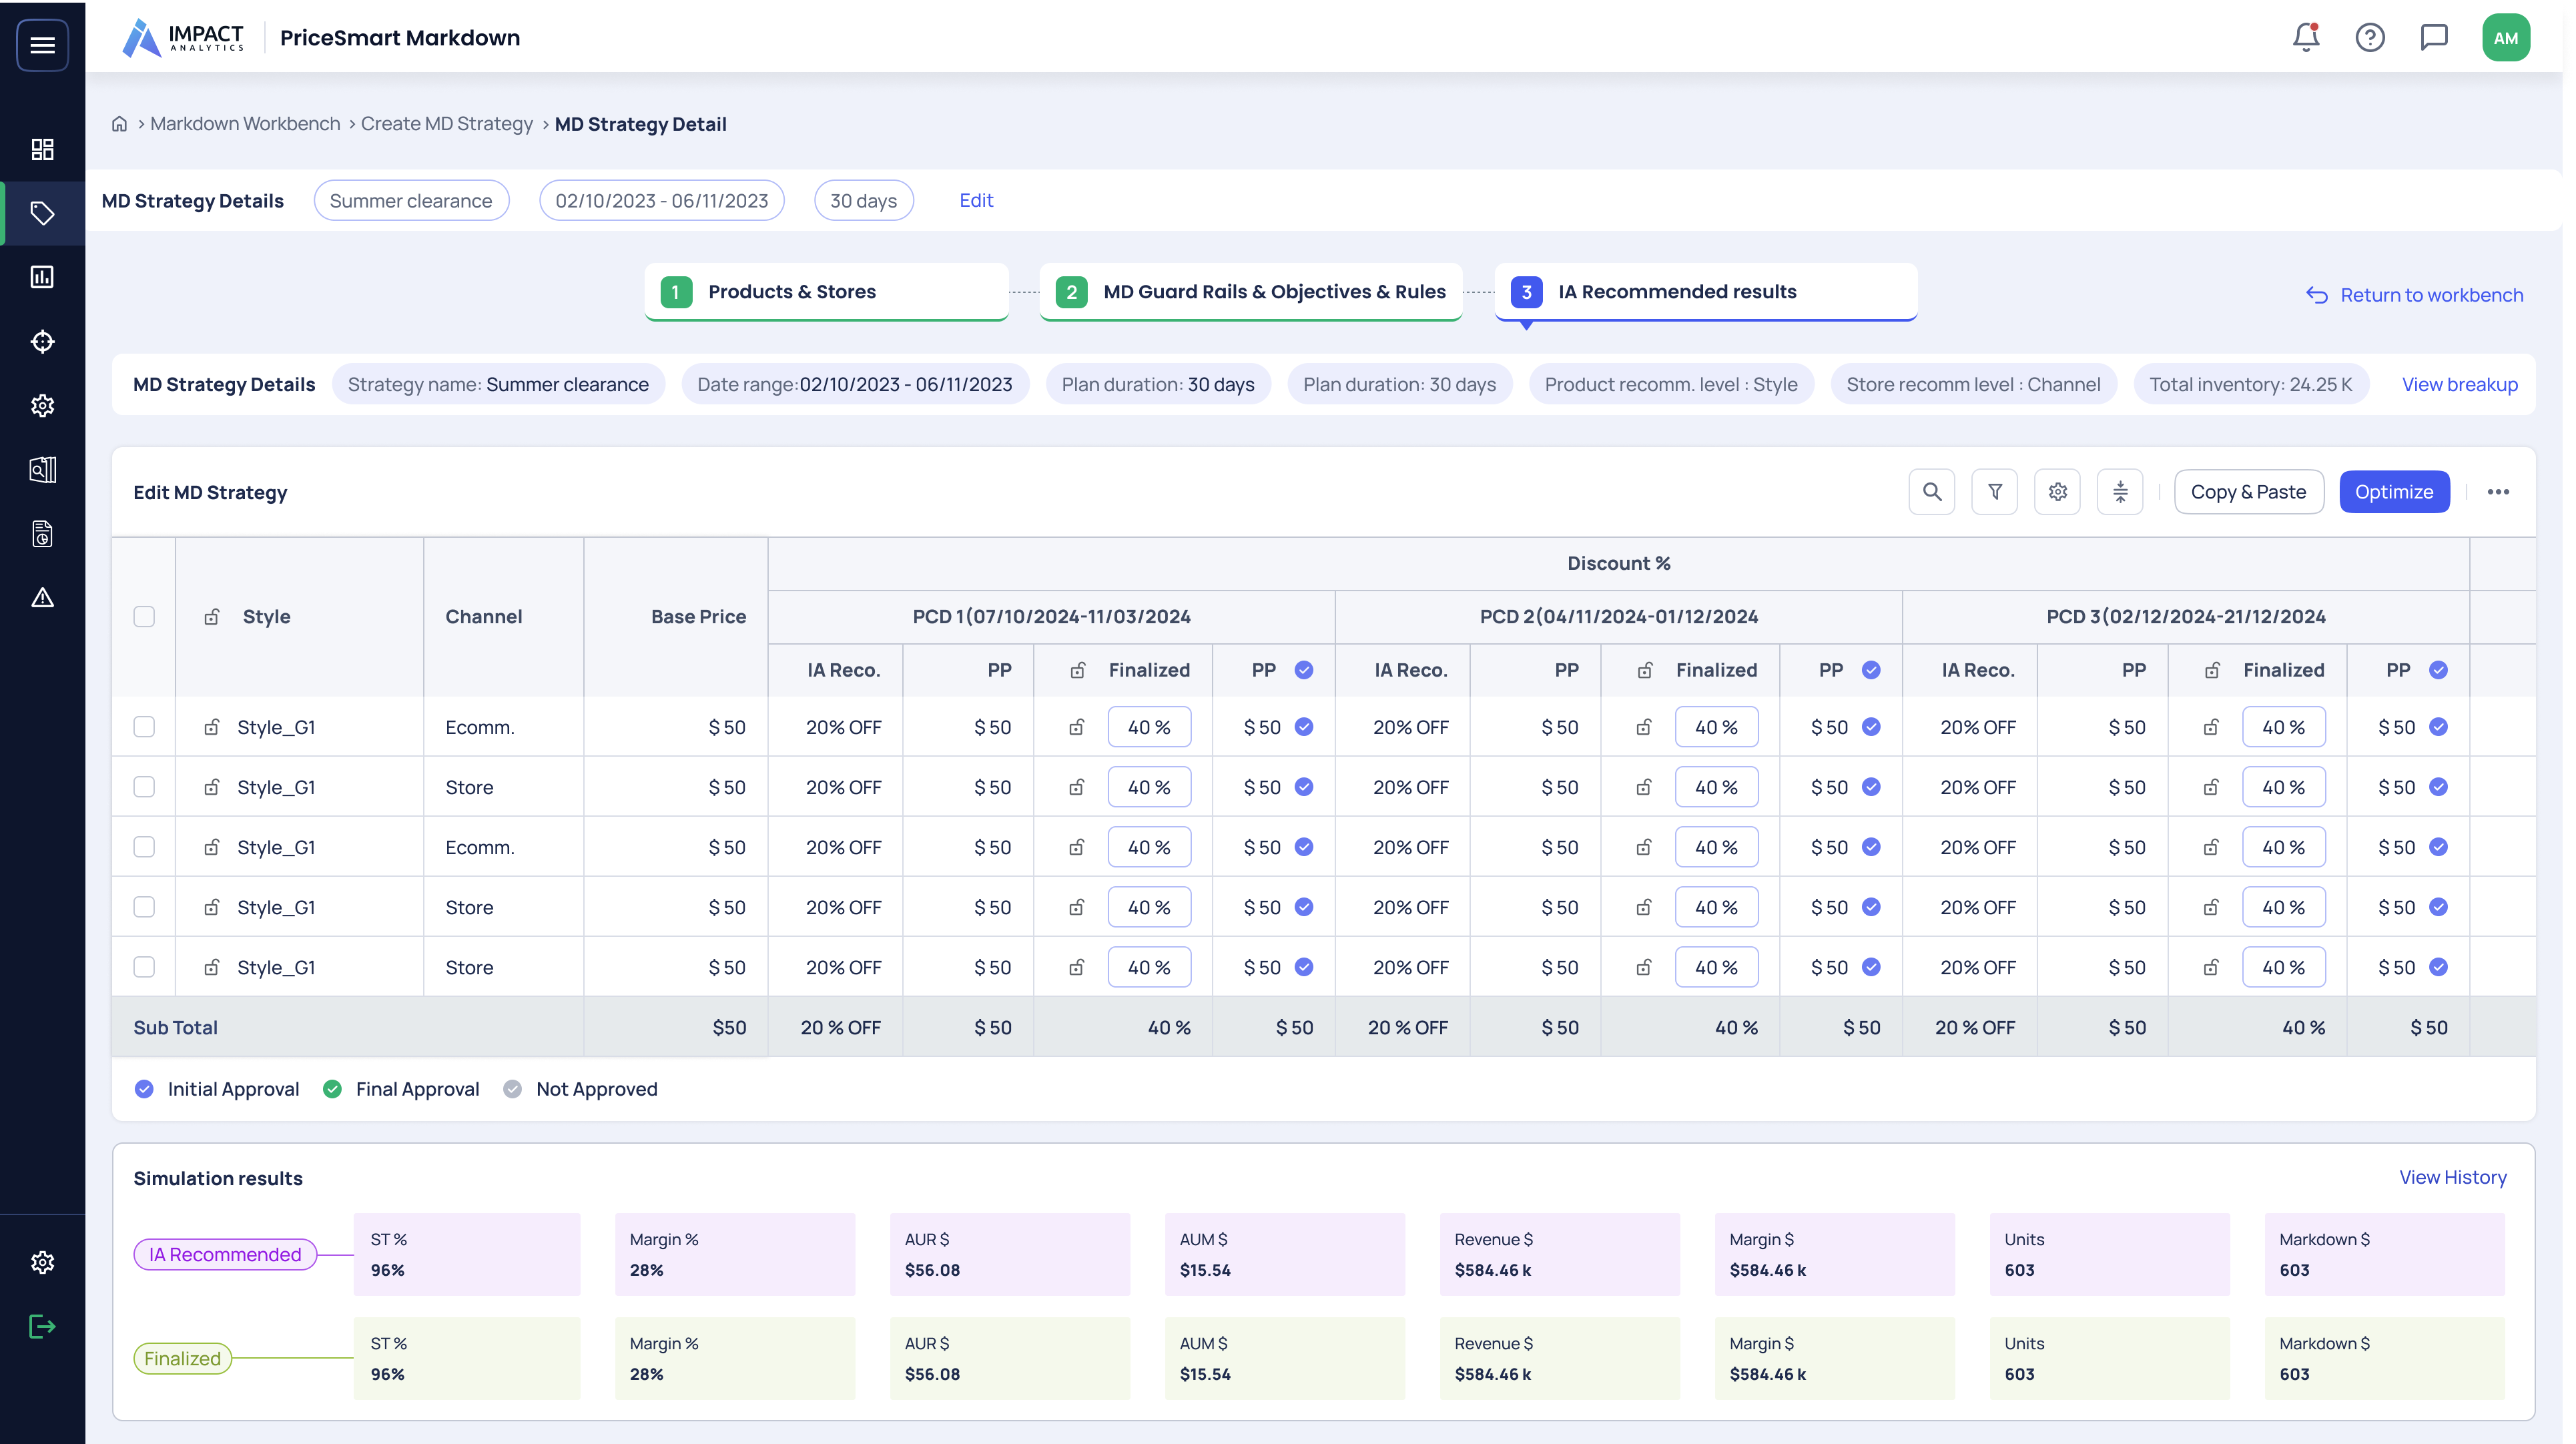Check the last Style_G1 Store row checkbox
The image size is (2576, 1444).
144,967
